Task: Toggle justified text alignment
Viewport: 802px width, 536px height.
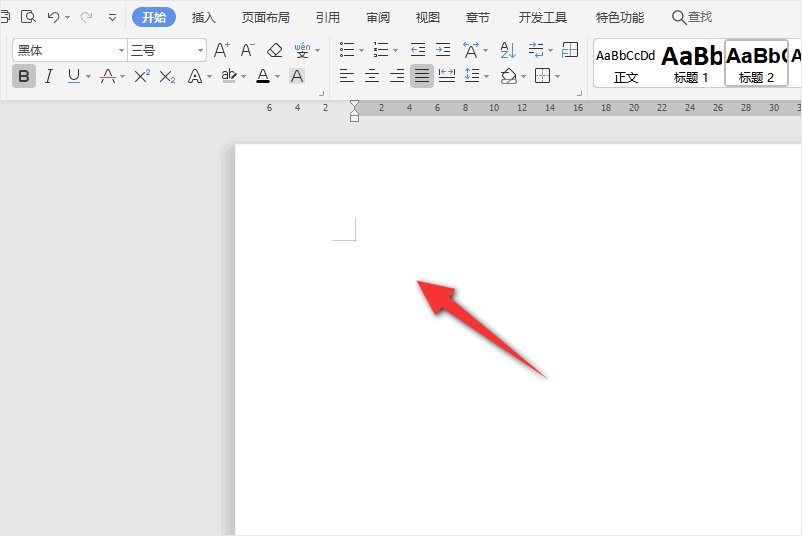Action: click(x=422, y=76)
